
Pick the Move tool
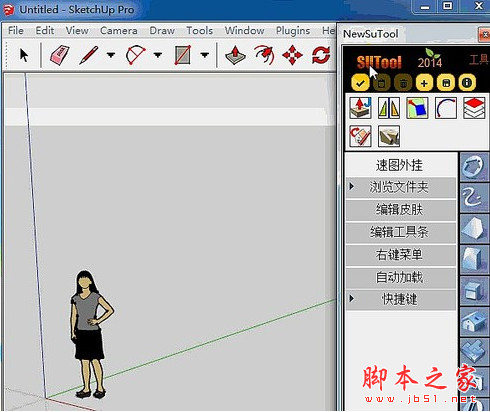click(x=292, y=55)
